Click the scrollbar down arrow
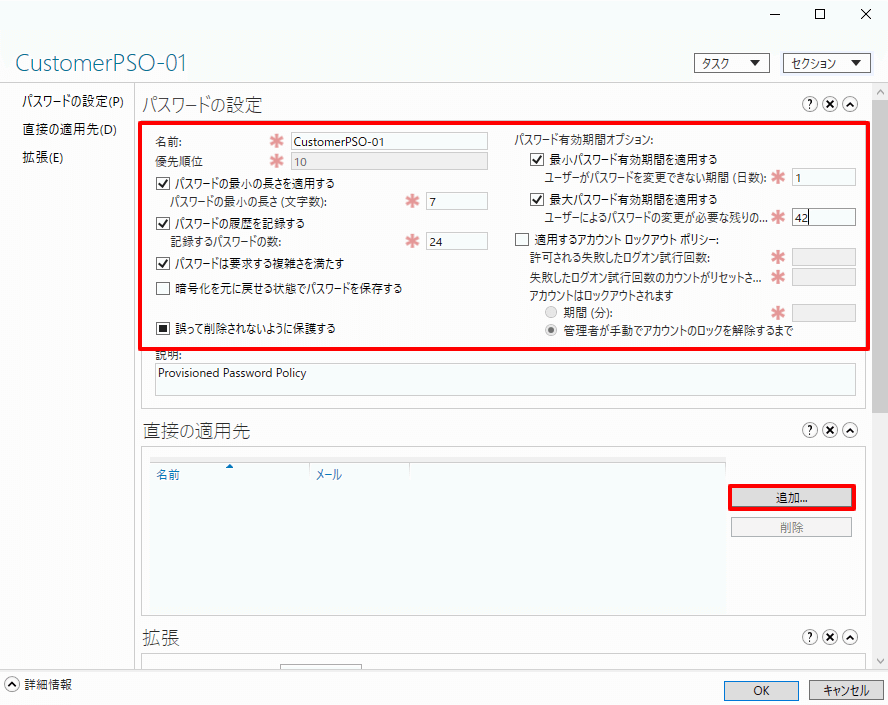888x705 pixels. 880,660
